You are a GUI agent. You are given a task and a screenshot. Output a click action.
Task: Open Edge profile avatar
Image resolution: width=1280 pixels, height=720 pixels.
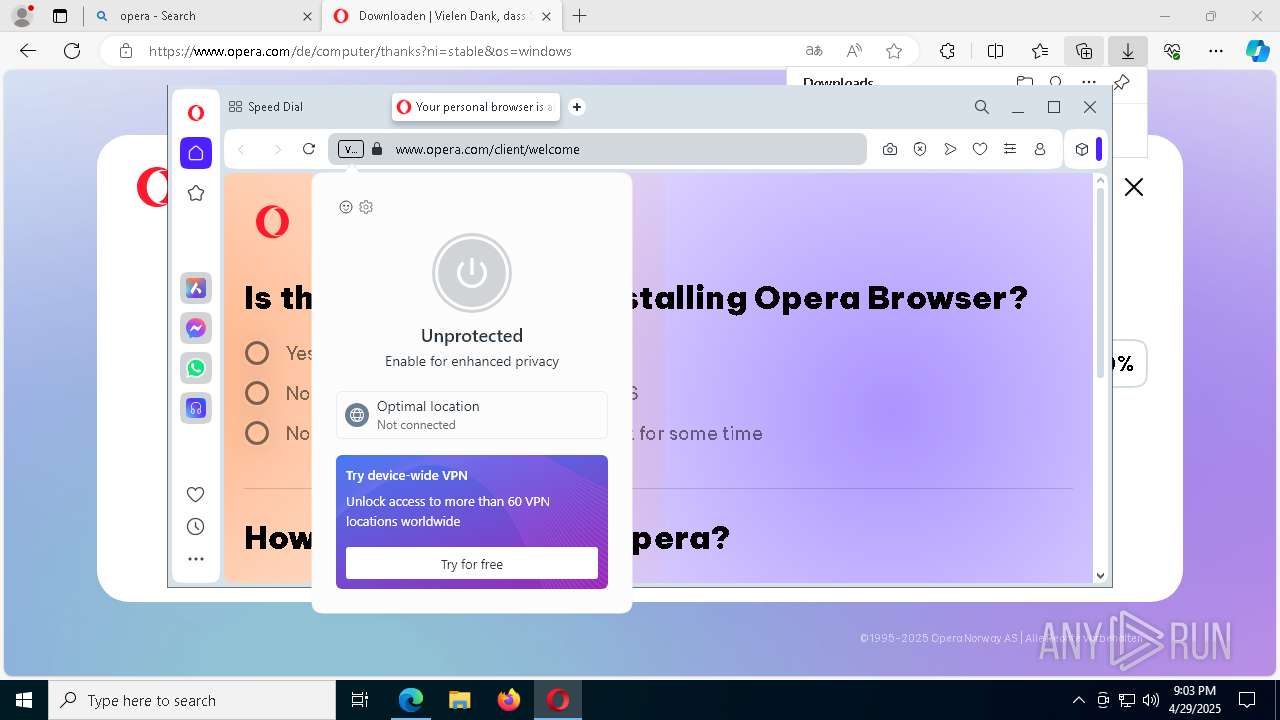22,16
